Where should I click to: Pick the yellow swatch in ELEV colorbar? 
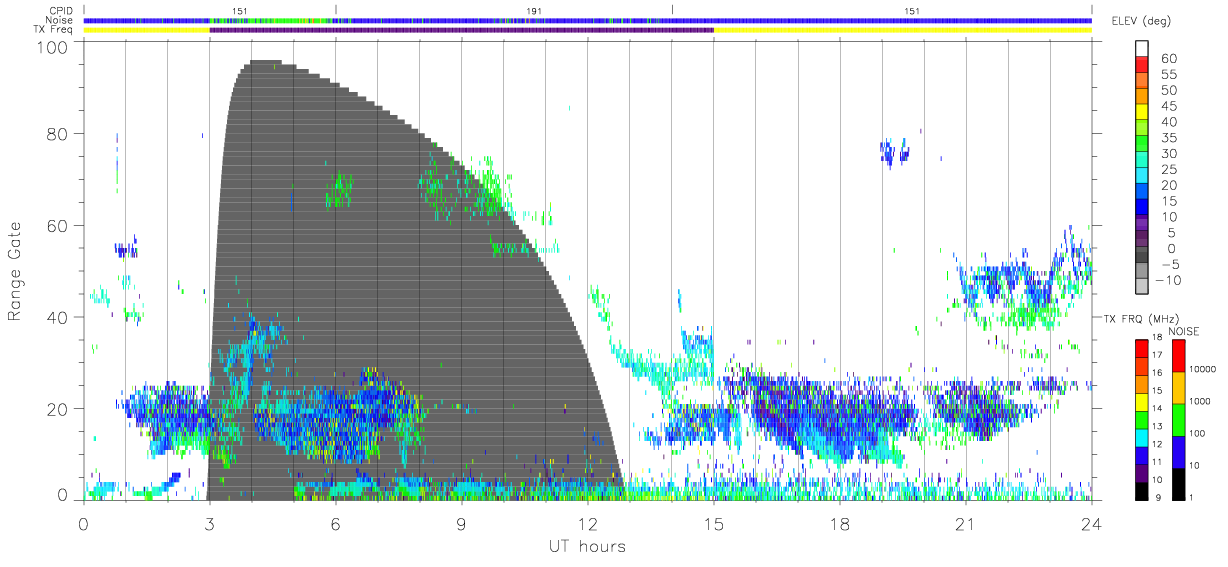click(x=1143, y=111)
